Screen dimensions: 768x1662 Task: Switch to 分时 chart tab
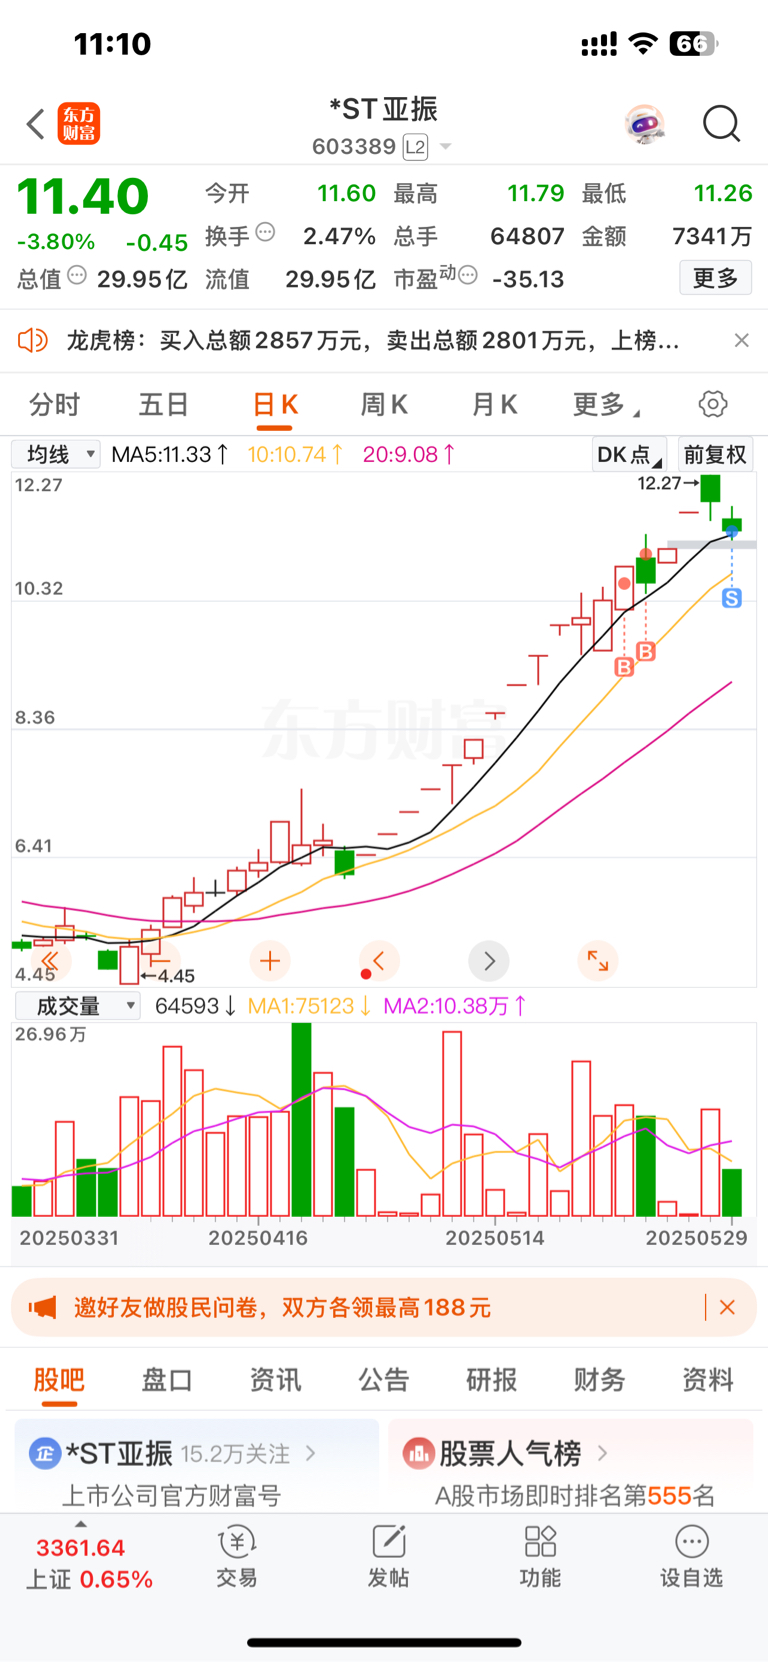[54, 405]
